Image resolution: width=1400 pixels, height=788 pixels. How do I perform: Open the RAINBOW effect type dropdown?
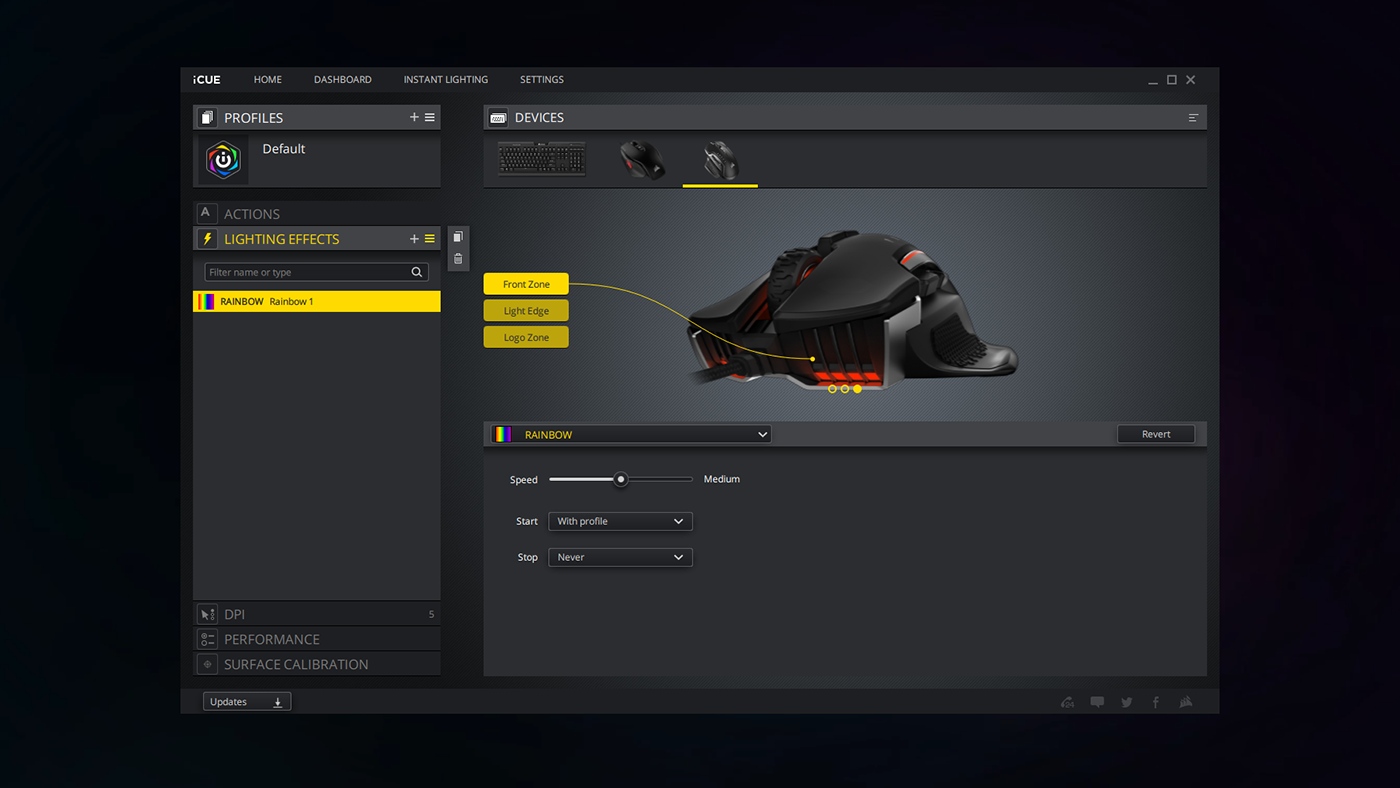631,435
